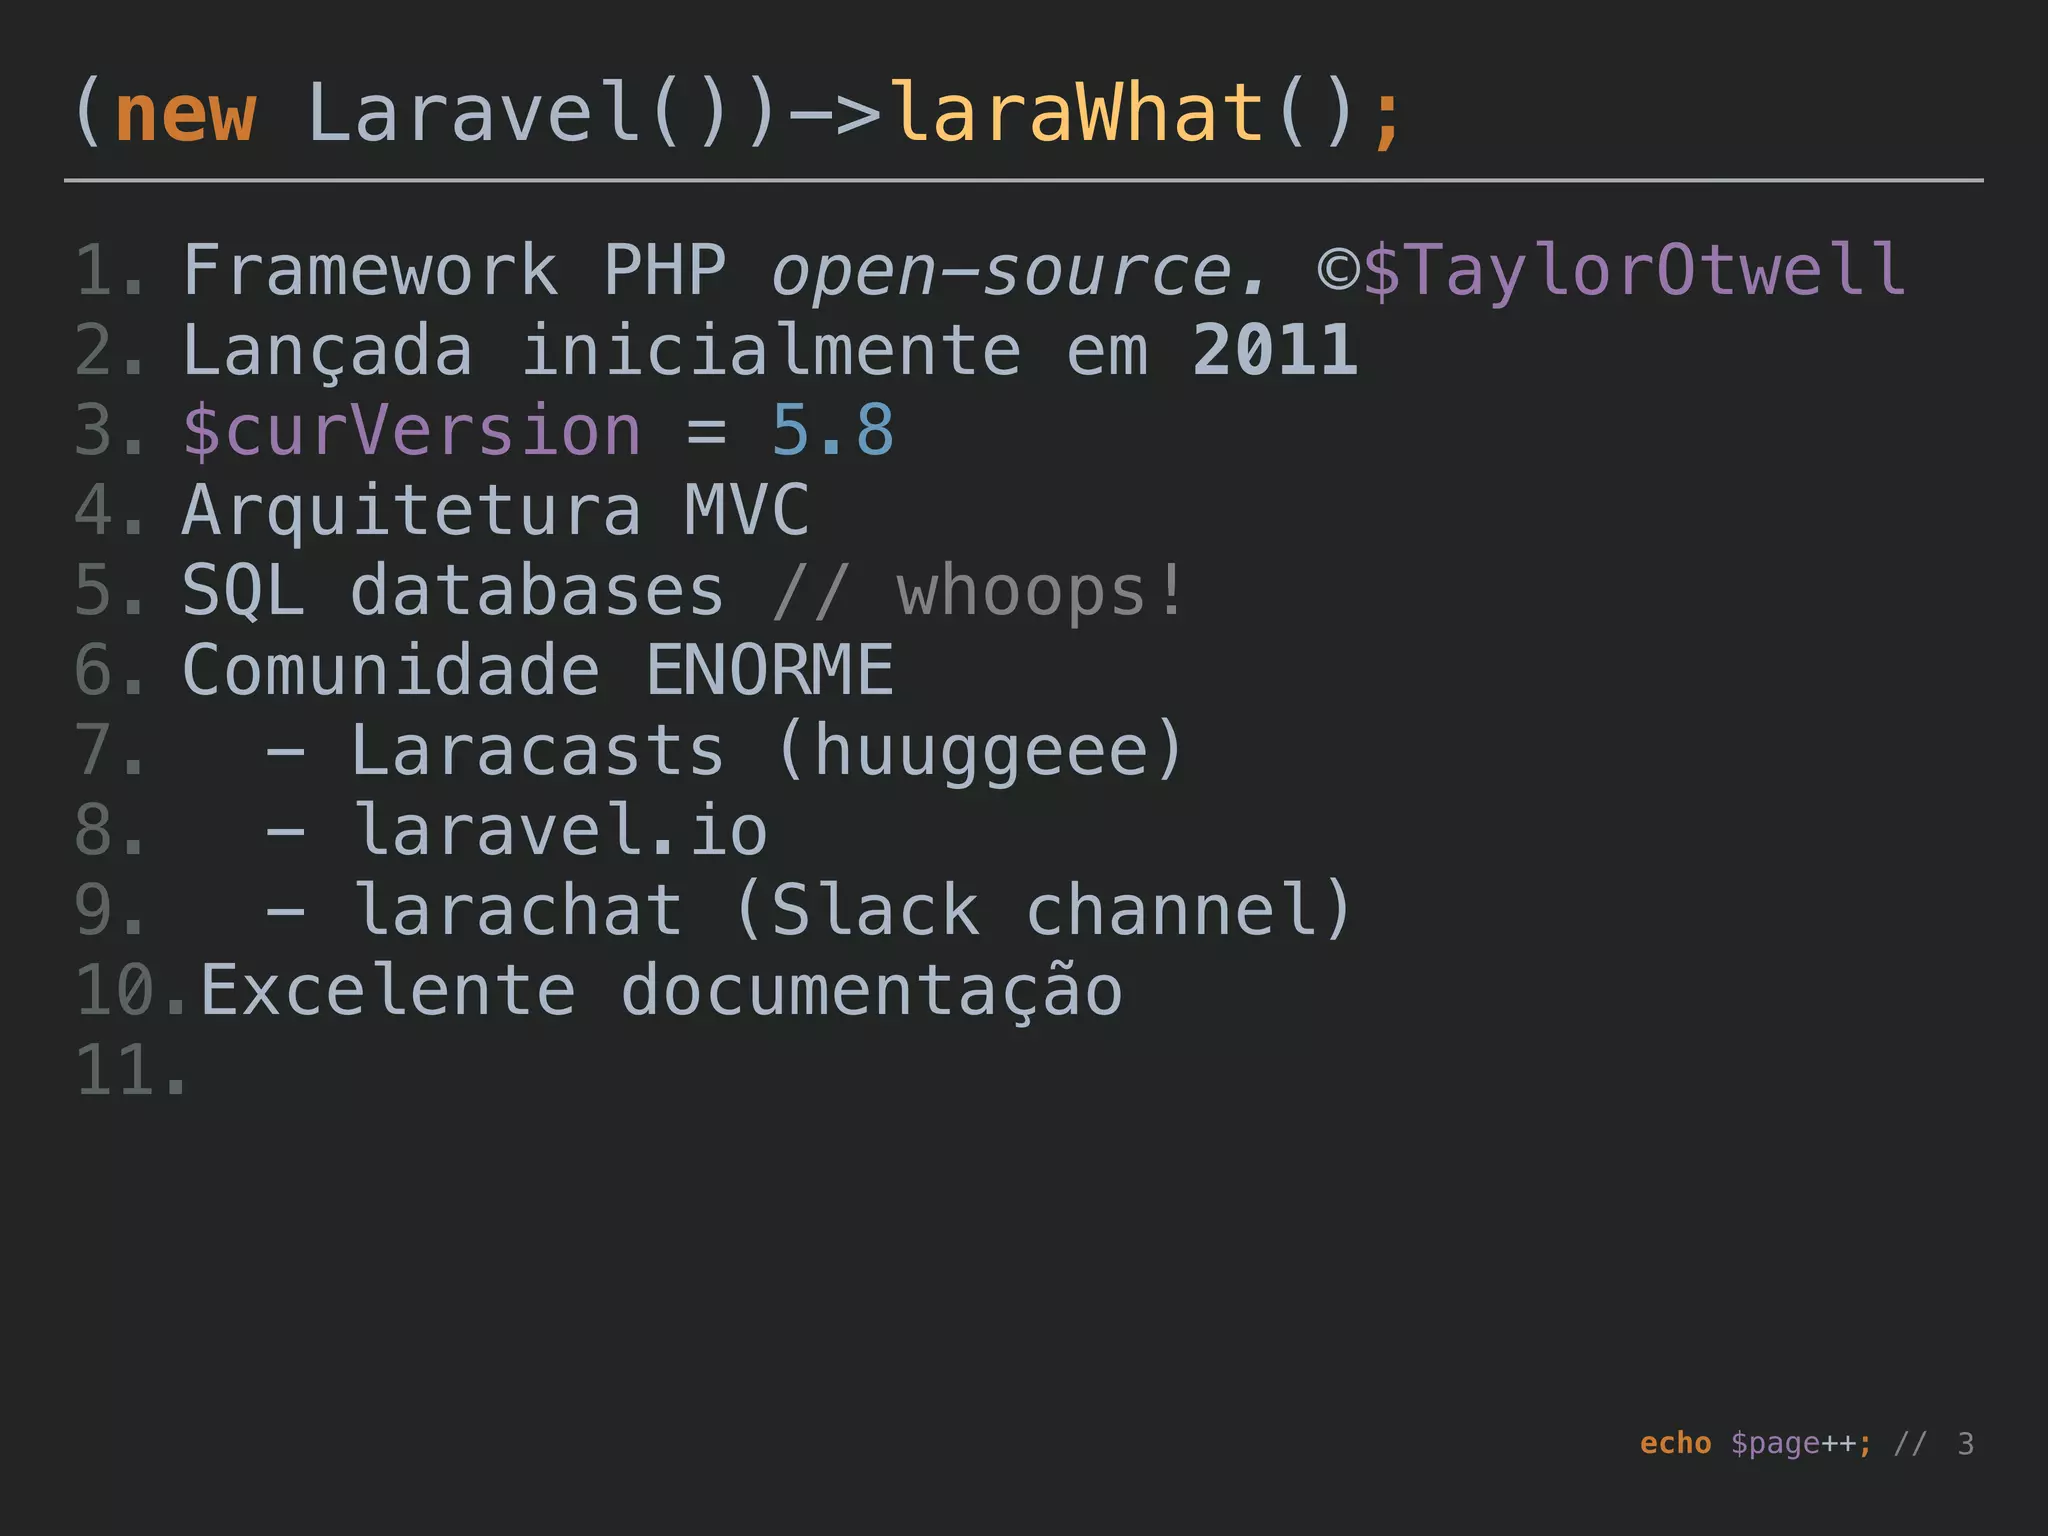
Task: Click the blue version number '5.8'
Action: (833, 431)
